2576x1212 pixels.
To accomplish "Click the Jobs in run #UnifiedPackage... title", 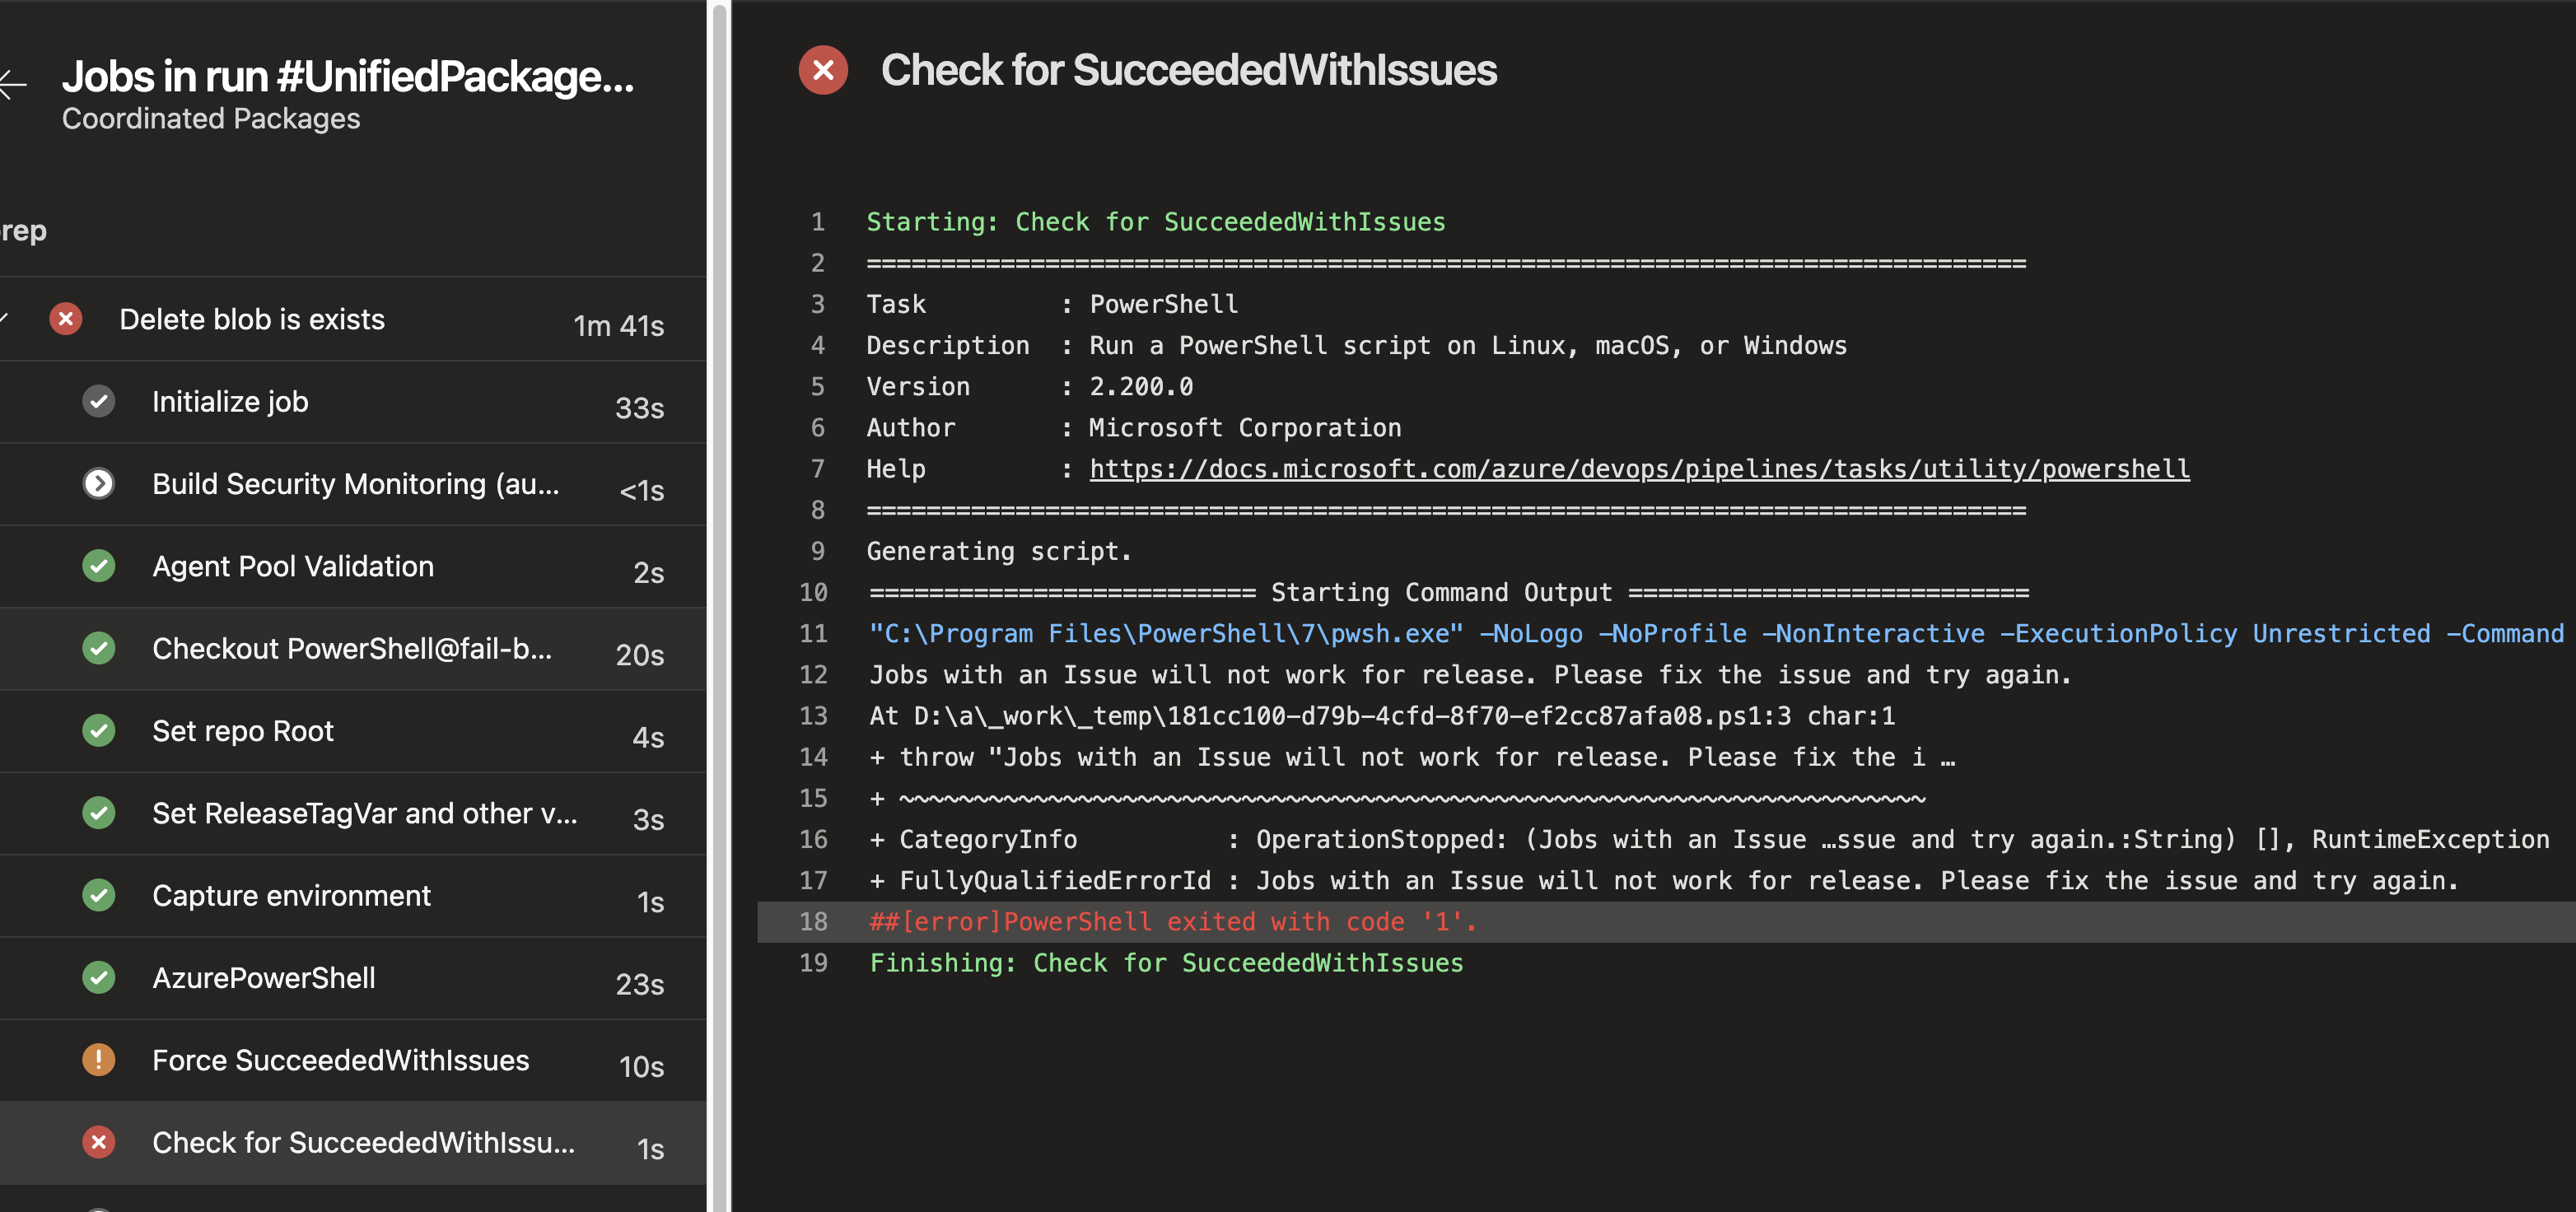I will point(348,77).
